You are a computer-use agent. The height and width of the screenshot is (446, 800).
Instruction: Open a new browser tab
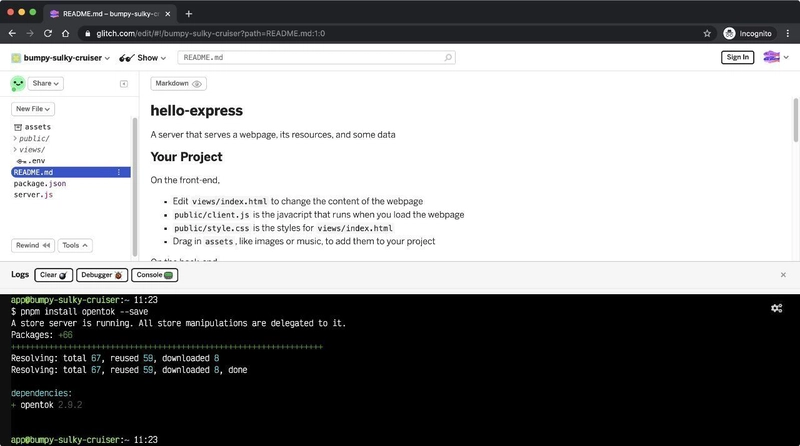[189, 14]
